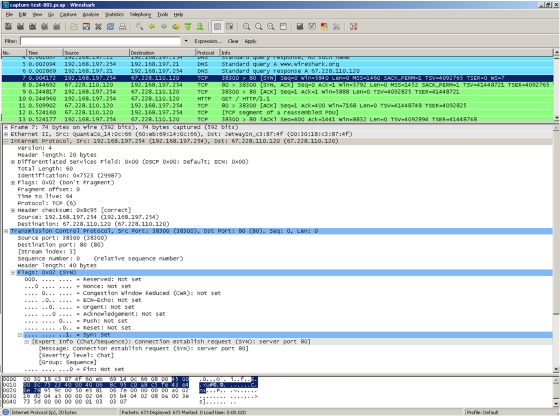Find a packet with the magnifier icon

click(x=140, y=26)
